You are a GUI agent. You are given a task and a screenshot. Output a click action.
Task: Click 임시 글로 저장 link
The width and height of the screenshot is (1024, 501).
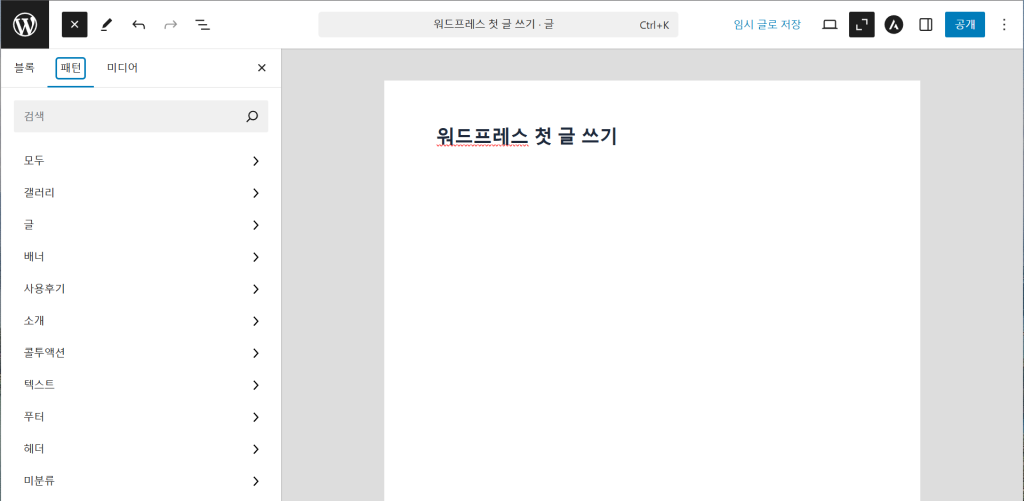point(767,25)
